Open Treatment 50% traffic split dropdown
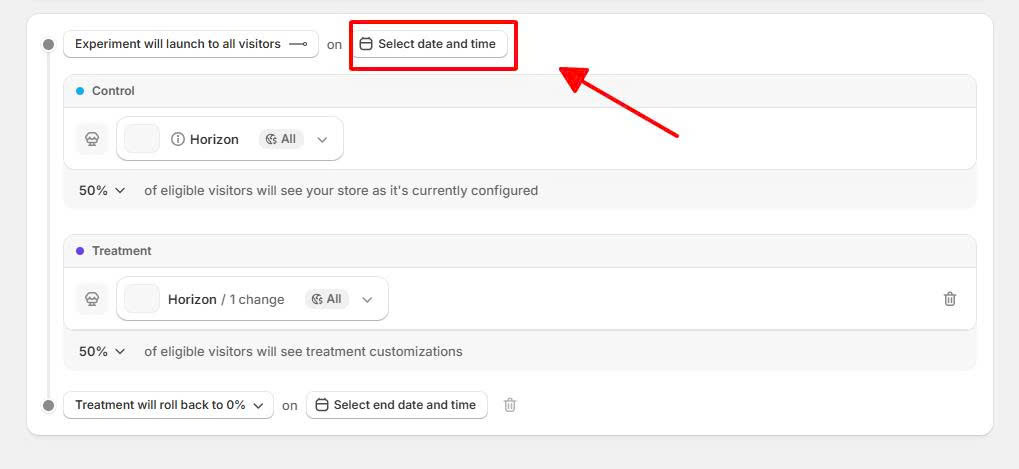 pos(102,351)
